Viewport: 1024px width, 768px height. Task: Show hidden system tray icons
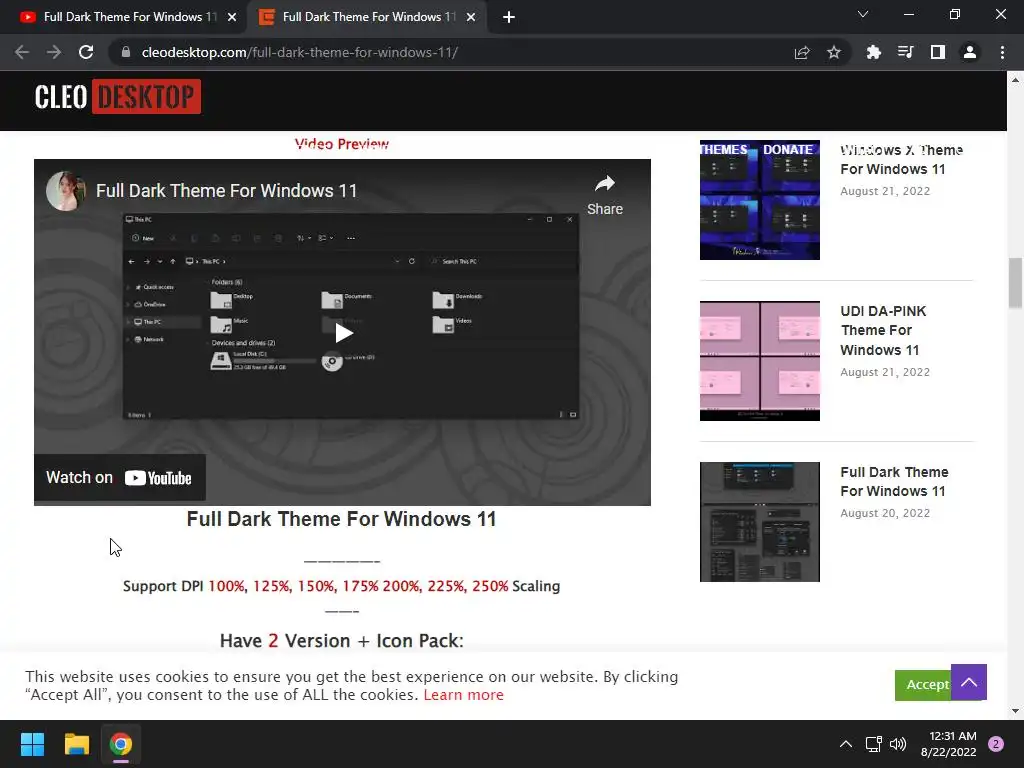click(x=846, y=744)
